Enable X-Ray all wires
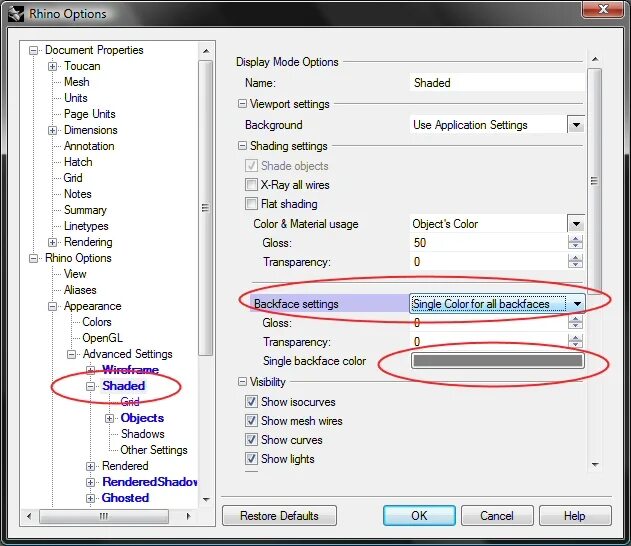 [251, 185]
